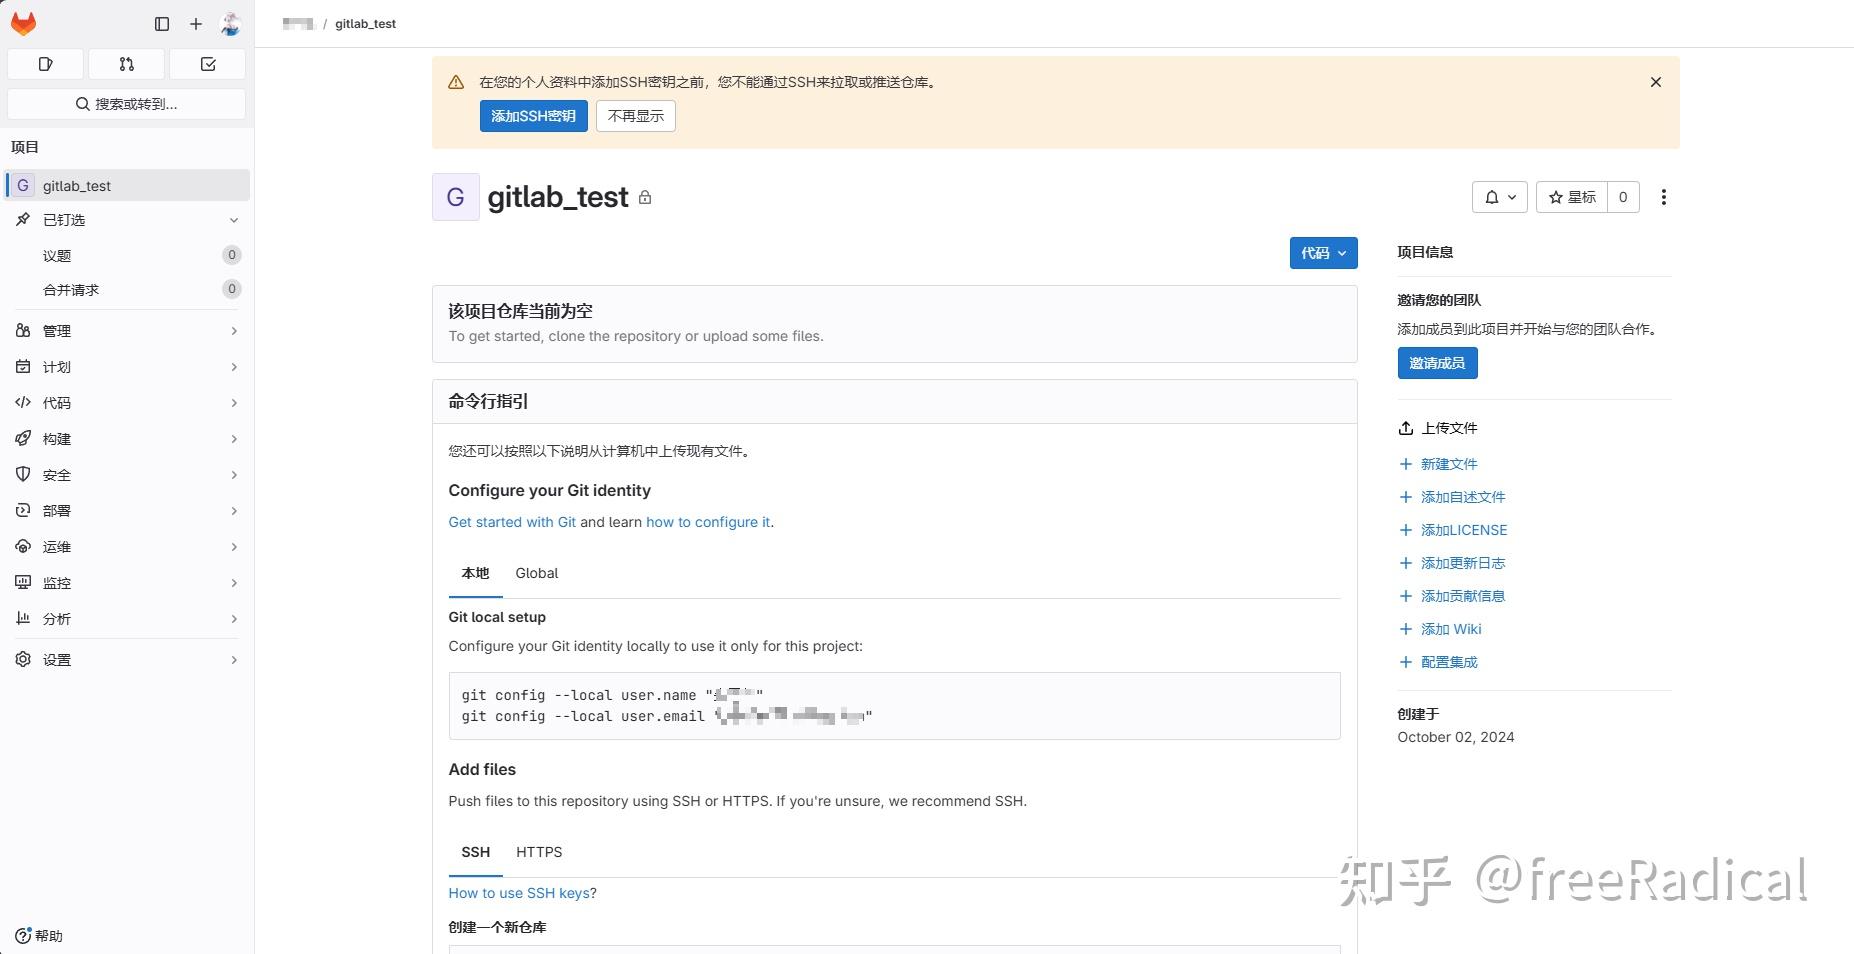Collapse the 已钉选 pinned section
This screenshot has height=954, width=1854.
[234, 220]
